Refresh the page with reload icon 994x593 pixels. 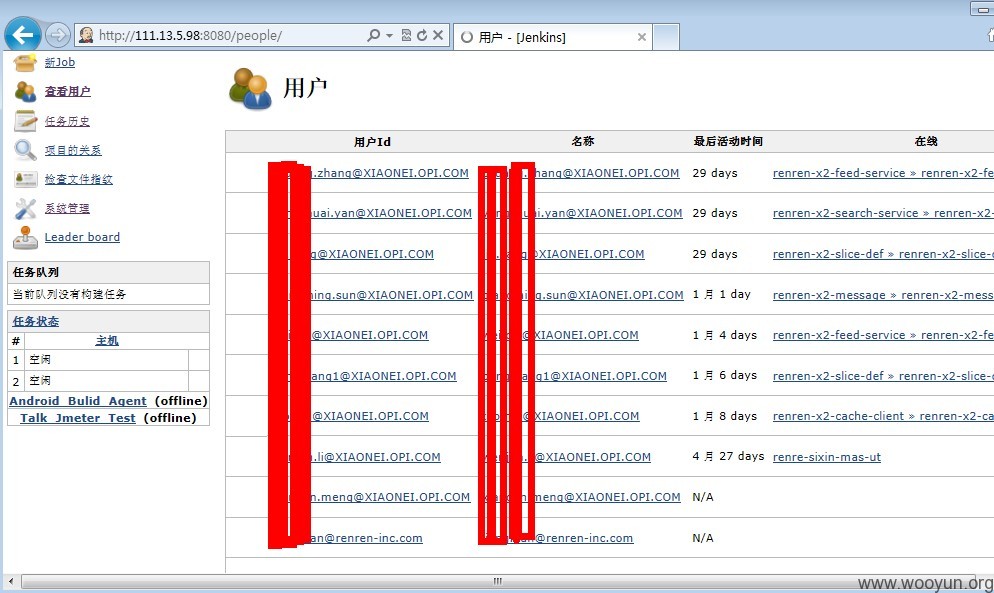[x=422, y=36]
